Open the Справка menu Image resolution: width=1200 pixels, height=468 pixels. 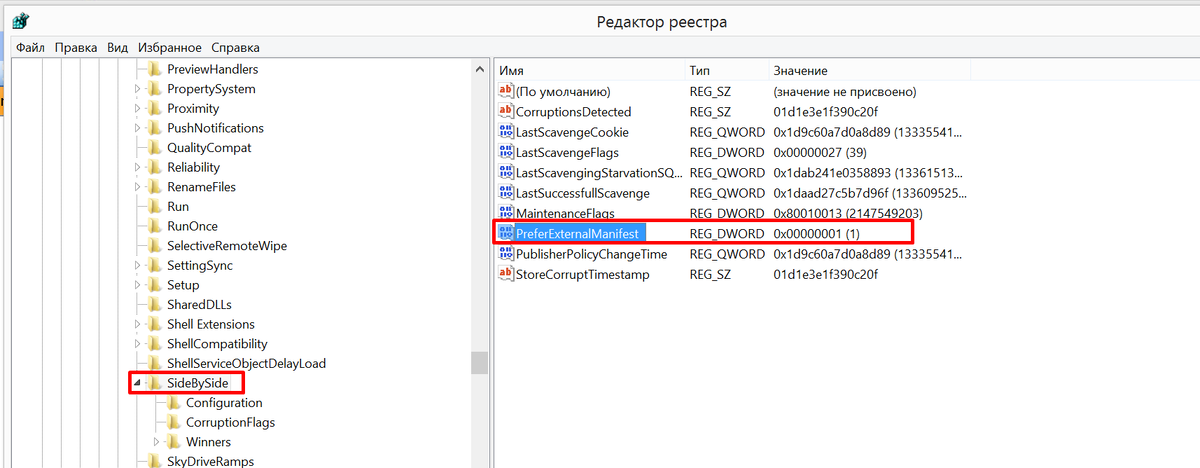click(x=236, y=47)
